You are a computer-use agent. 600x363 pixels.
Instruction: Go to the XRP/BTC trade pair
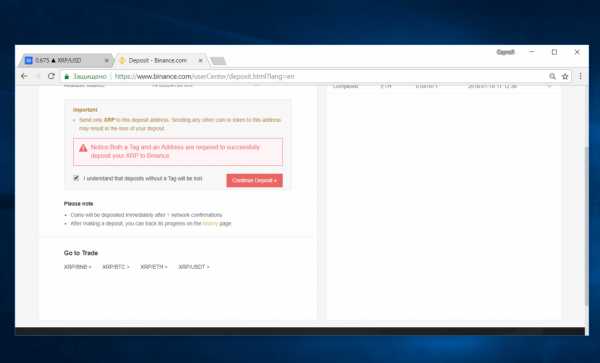click(x=116, y=267)
